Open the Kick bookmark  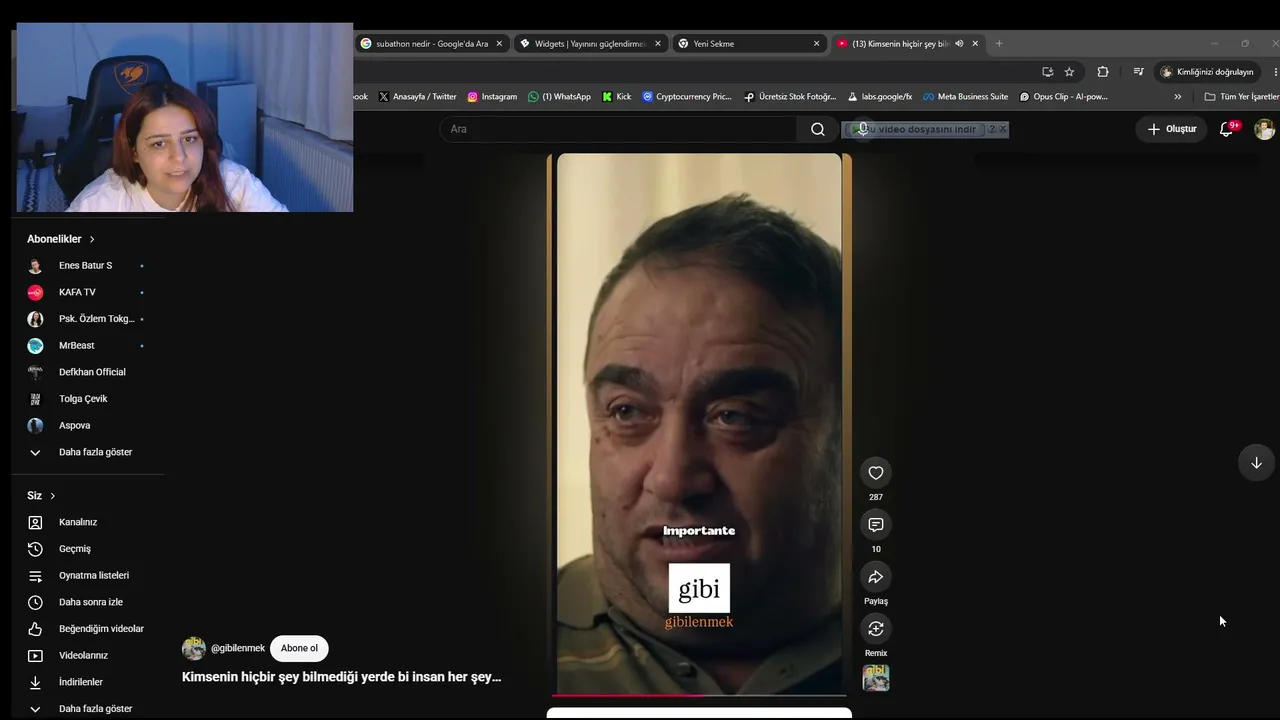[617, 97]
